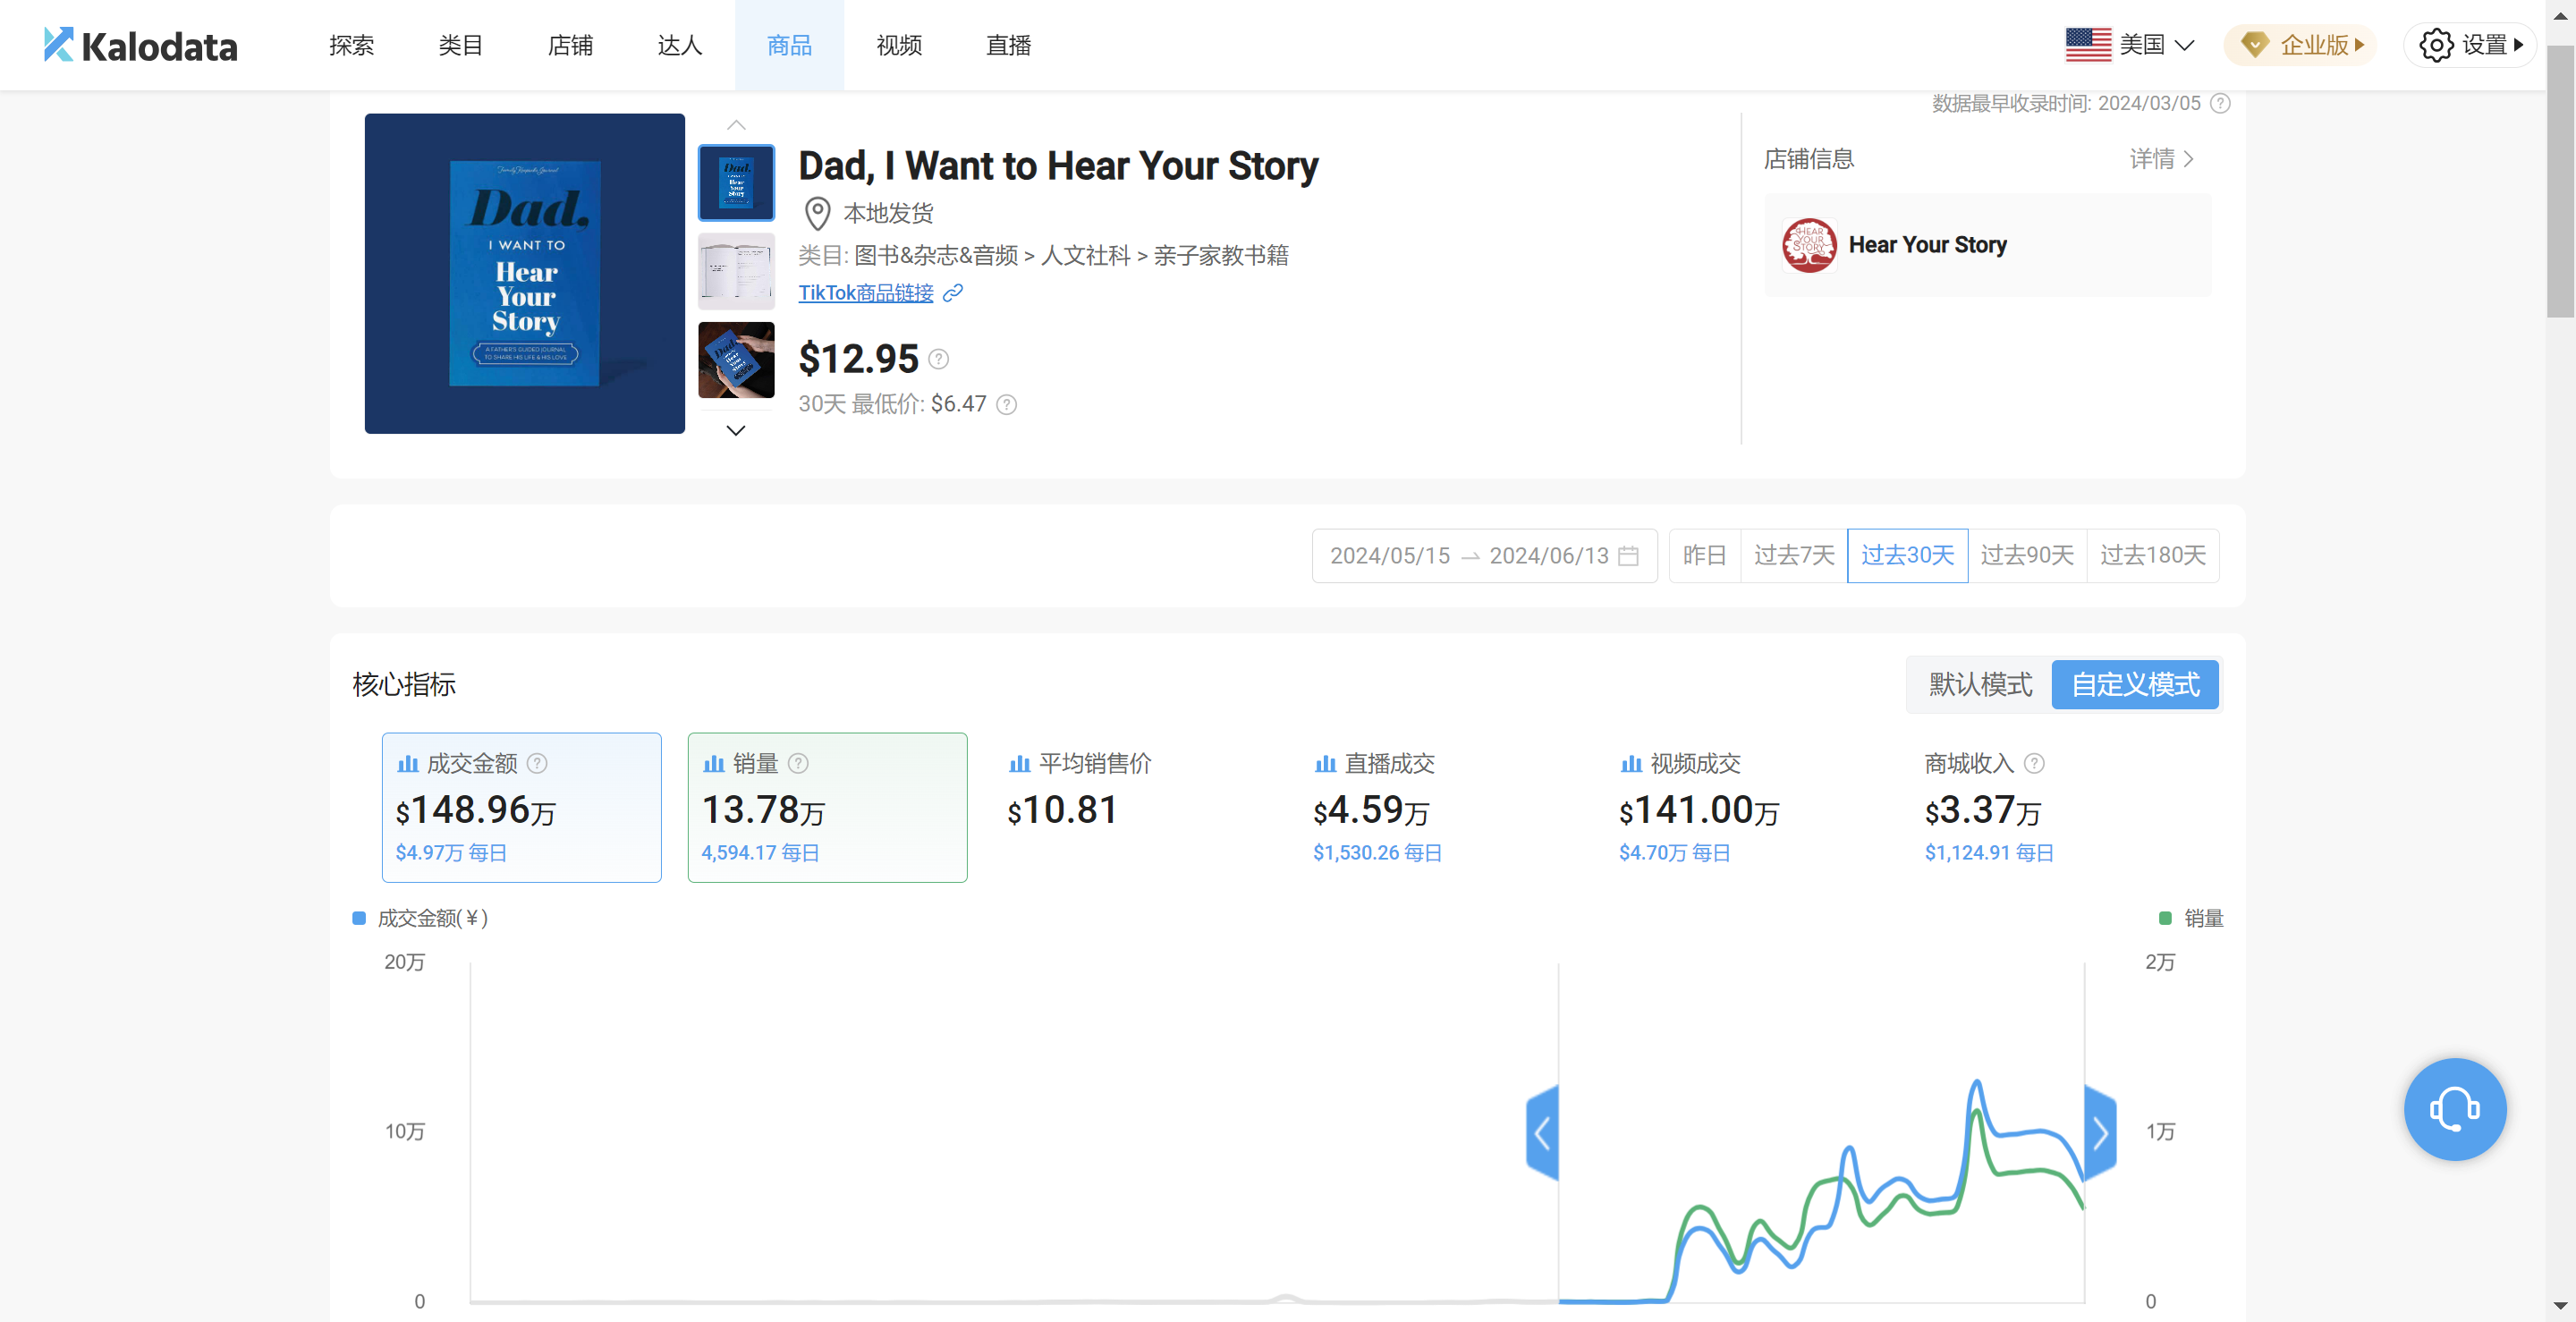
Task: Click help icon next to 成交金额
Action: [x=537, y=763]
